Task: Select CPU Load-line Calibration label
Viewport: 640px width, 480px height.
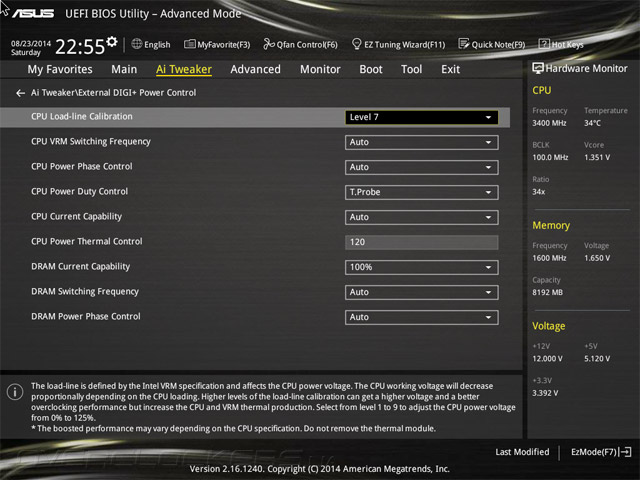Action: pyautogui.click(x=82, y=116)
